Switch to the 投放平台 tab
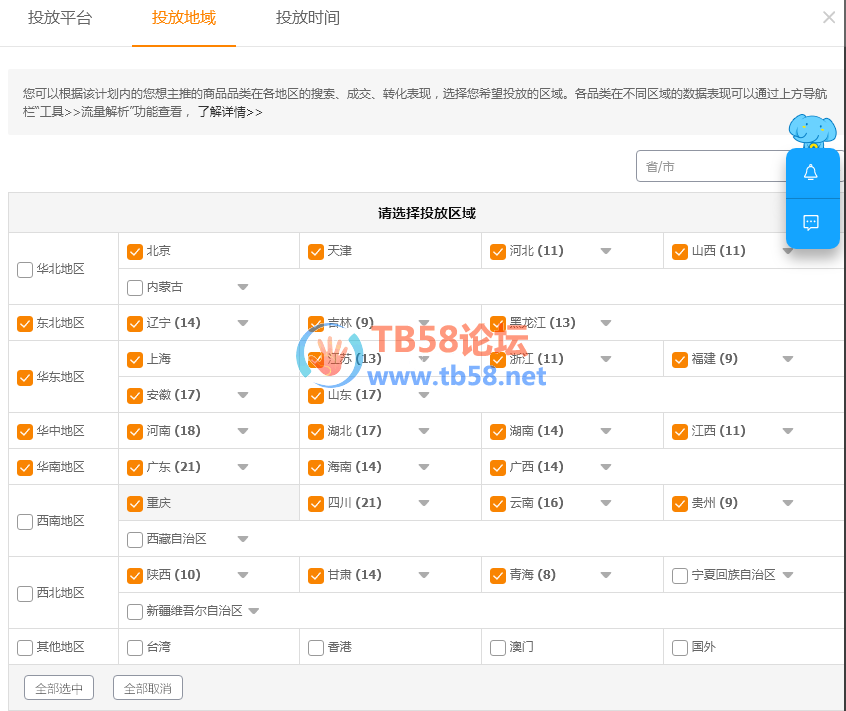The image size is (846, 711). pyautogui.click(x=60, y=18)
